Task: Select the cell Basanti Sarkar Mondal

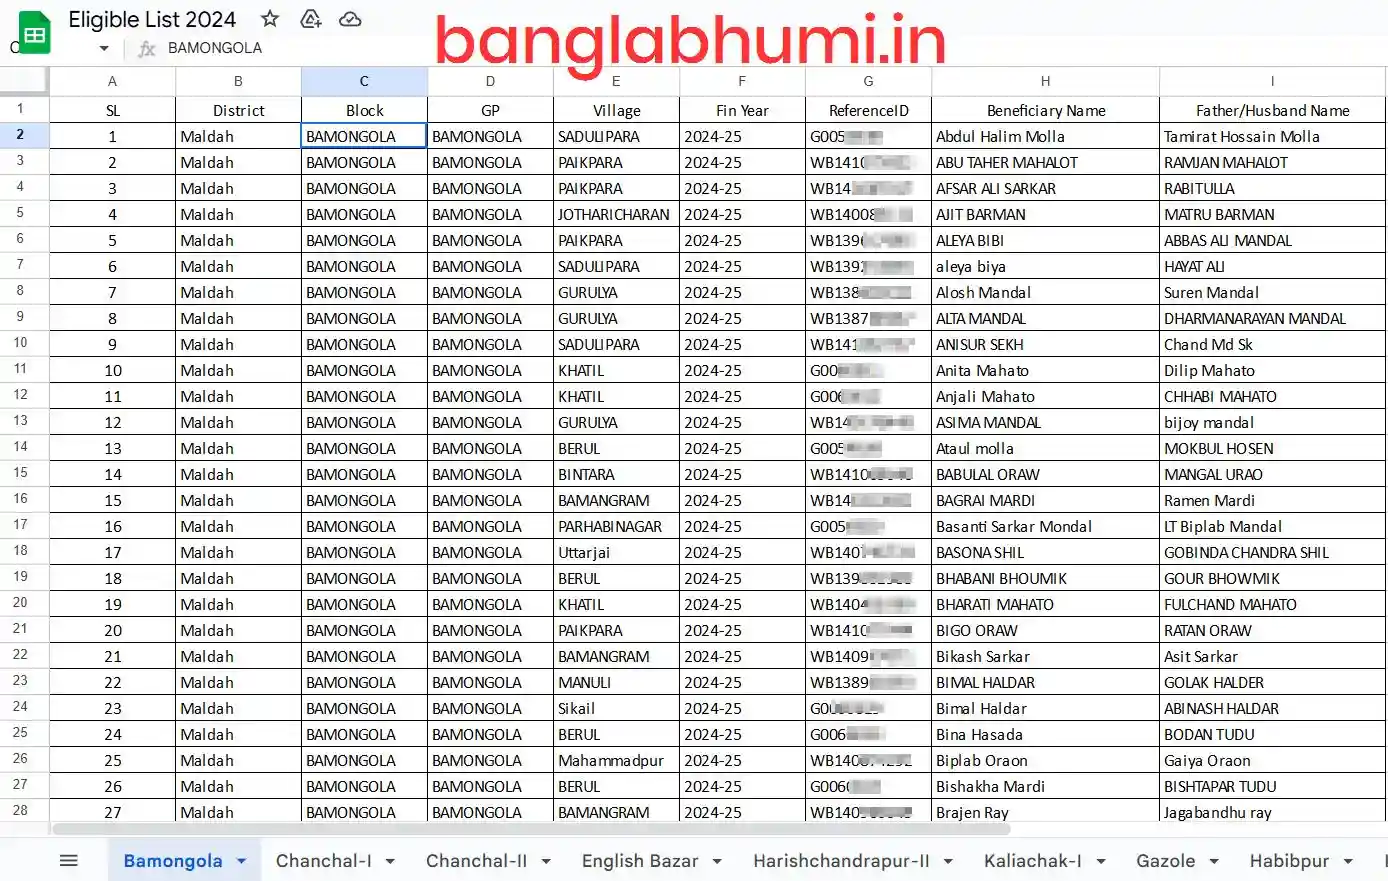Action: tap(1045, 526)
